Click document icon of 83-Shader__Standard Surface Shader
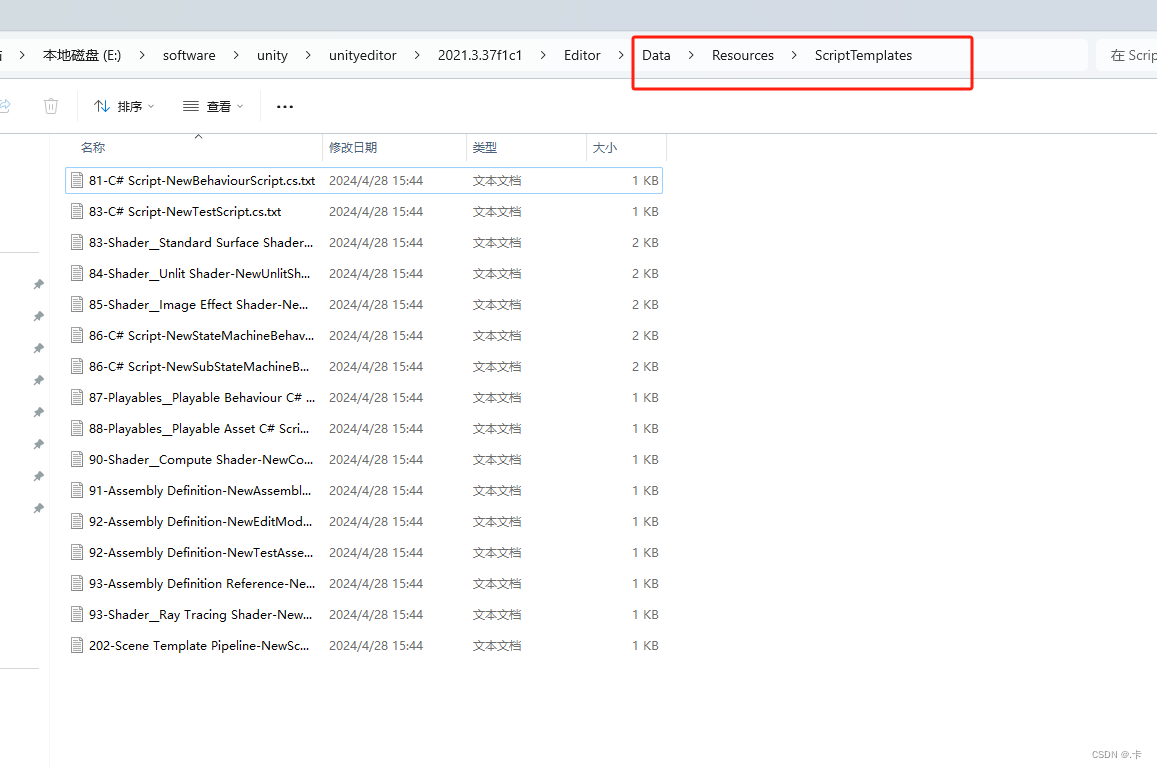 coord(77,243)
